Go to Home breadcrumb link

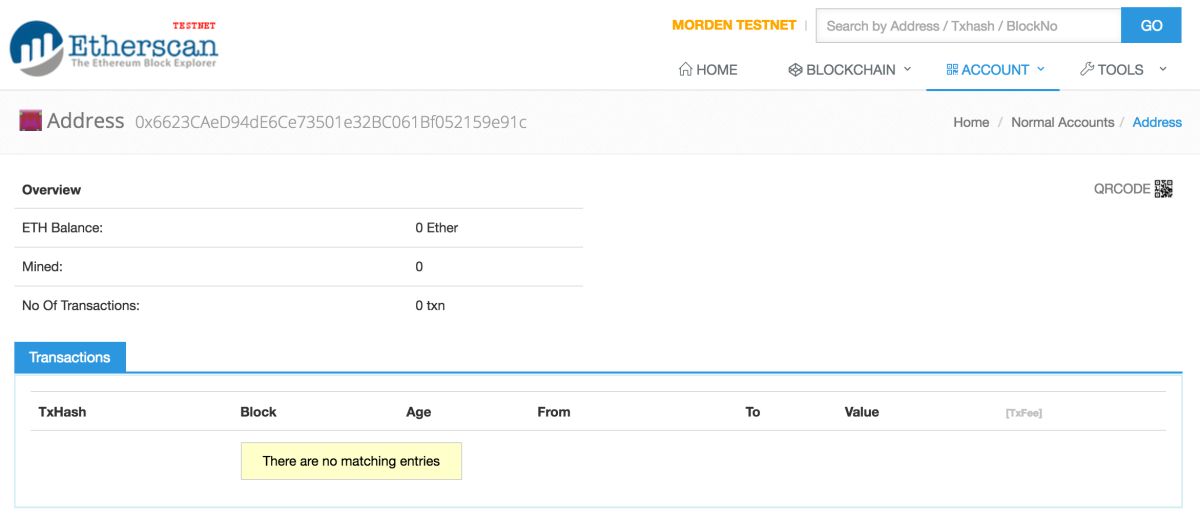(x=971, y=122)
